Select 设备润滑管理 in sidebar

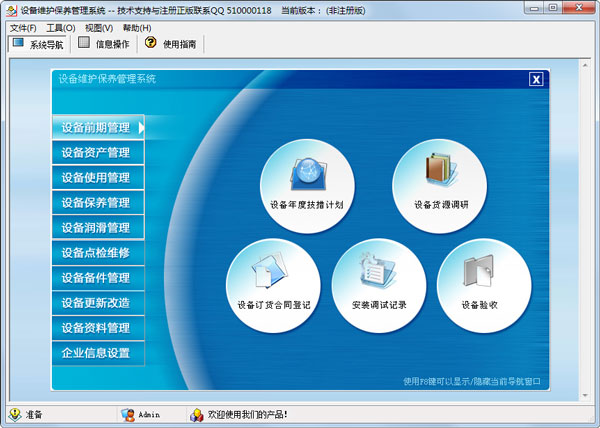(x=98, y=228)
